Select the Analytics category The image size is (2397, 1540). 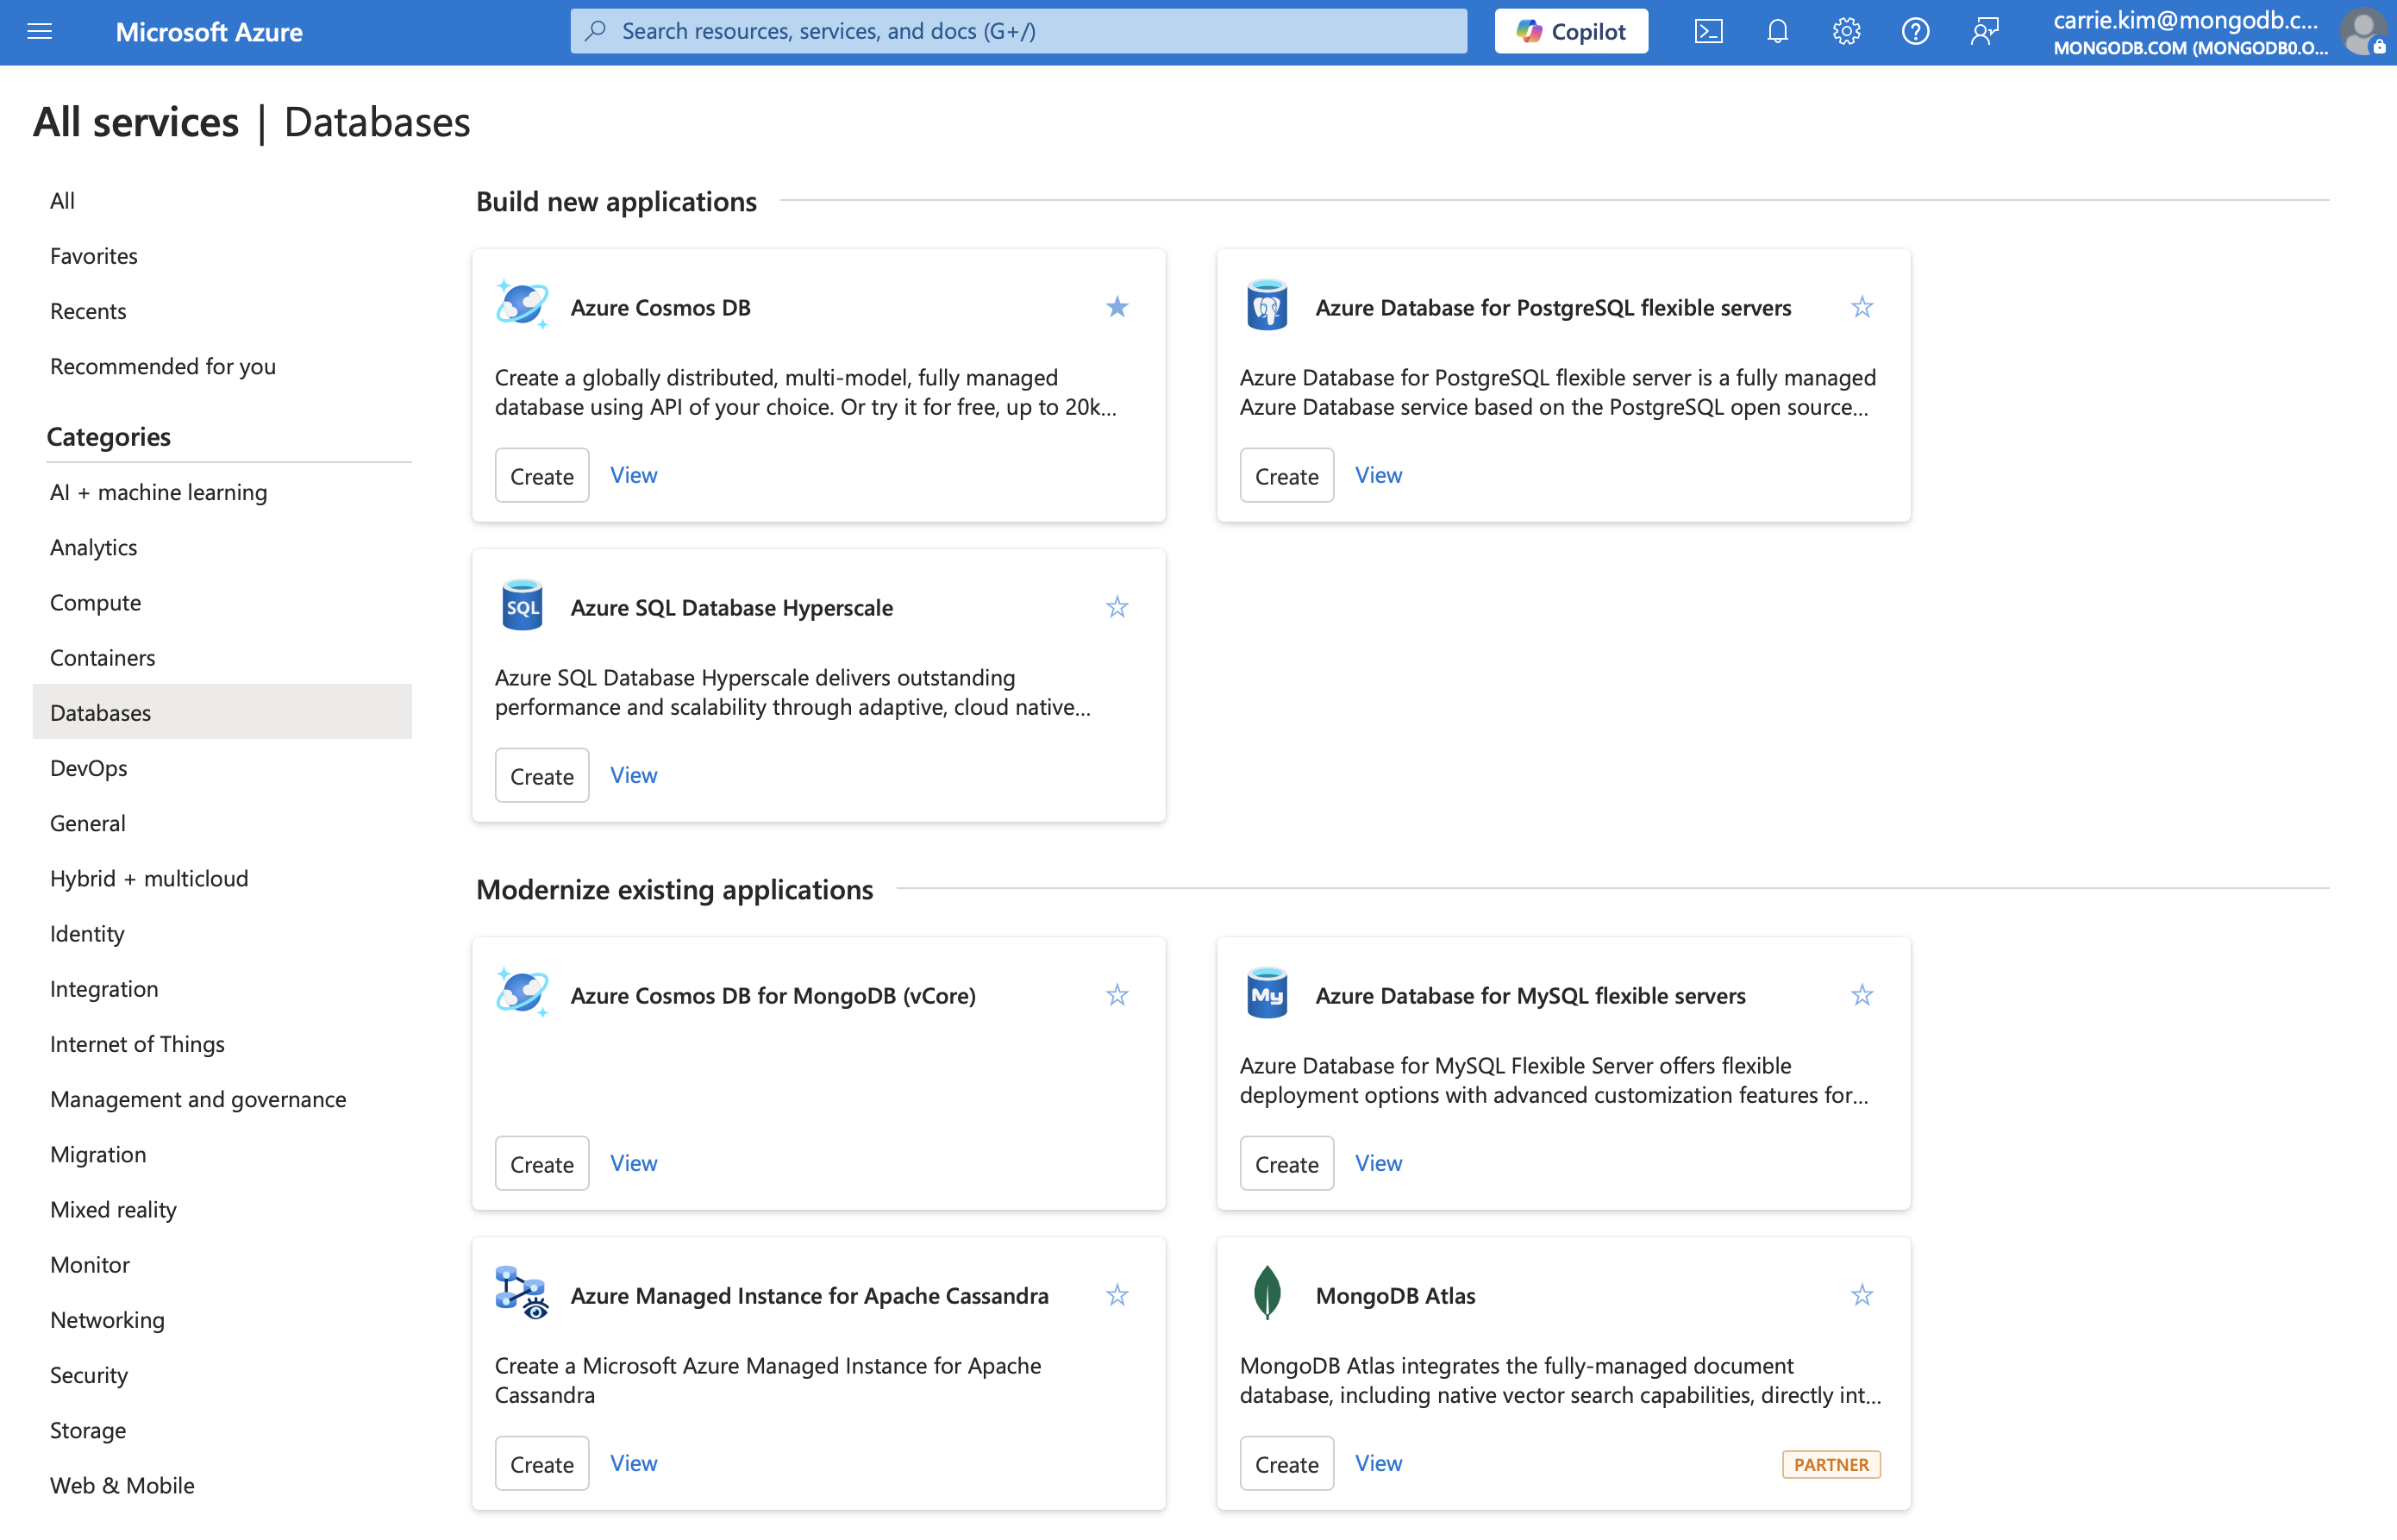pos(93,547)
